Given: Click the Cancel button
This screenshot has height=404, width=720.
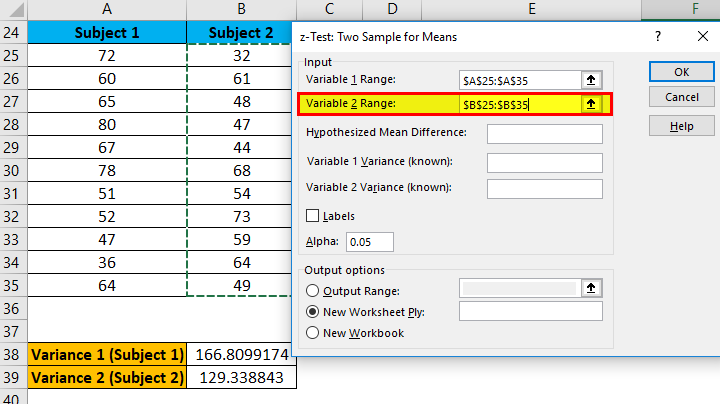Looking at the screenshot, I should 681,97.
